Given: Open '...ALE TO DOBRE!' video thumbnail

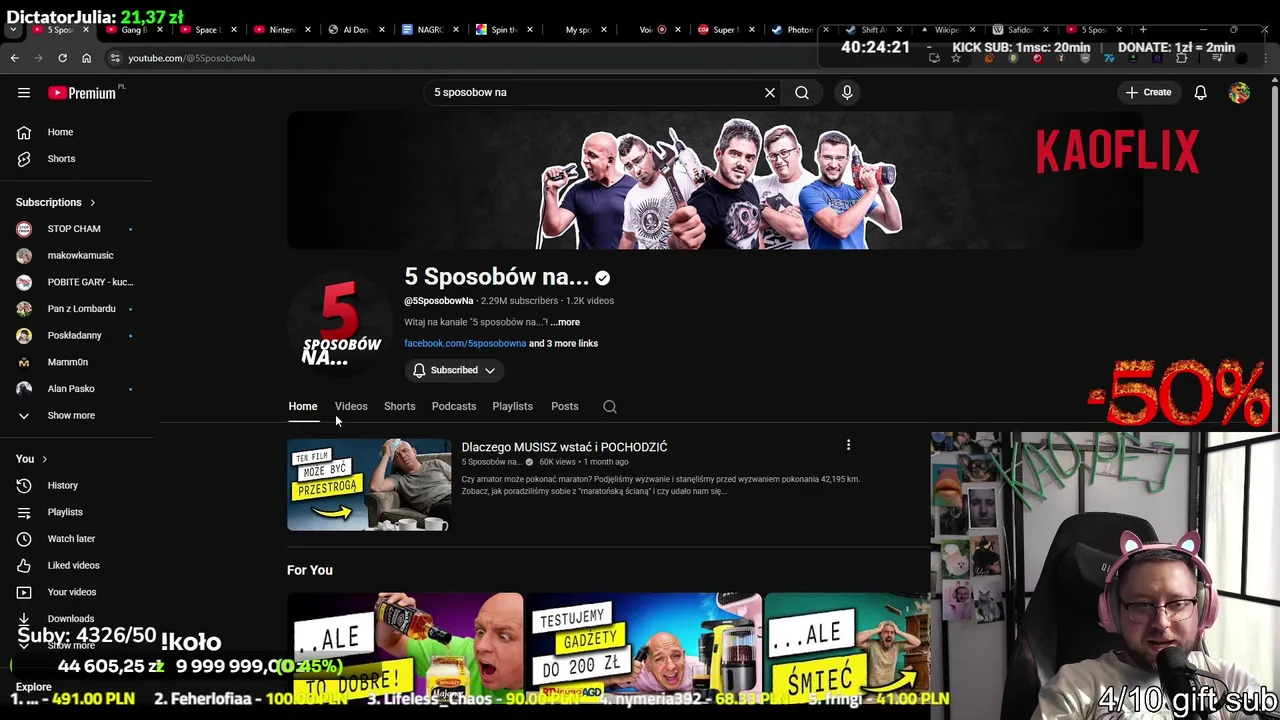Looking at the screenshot, I should 405,649.
